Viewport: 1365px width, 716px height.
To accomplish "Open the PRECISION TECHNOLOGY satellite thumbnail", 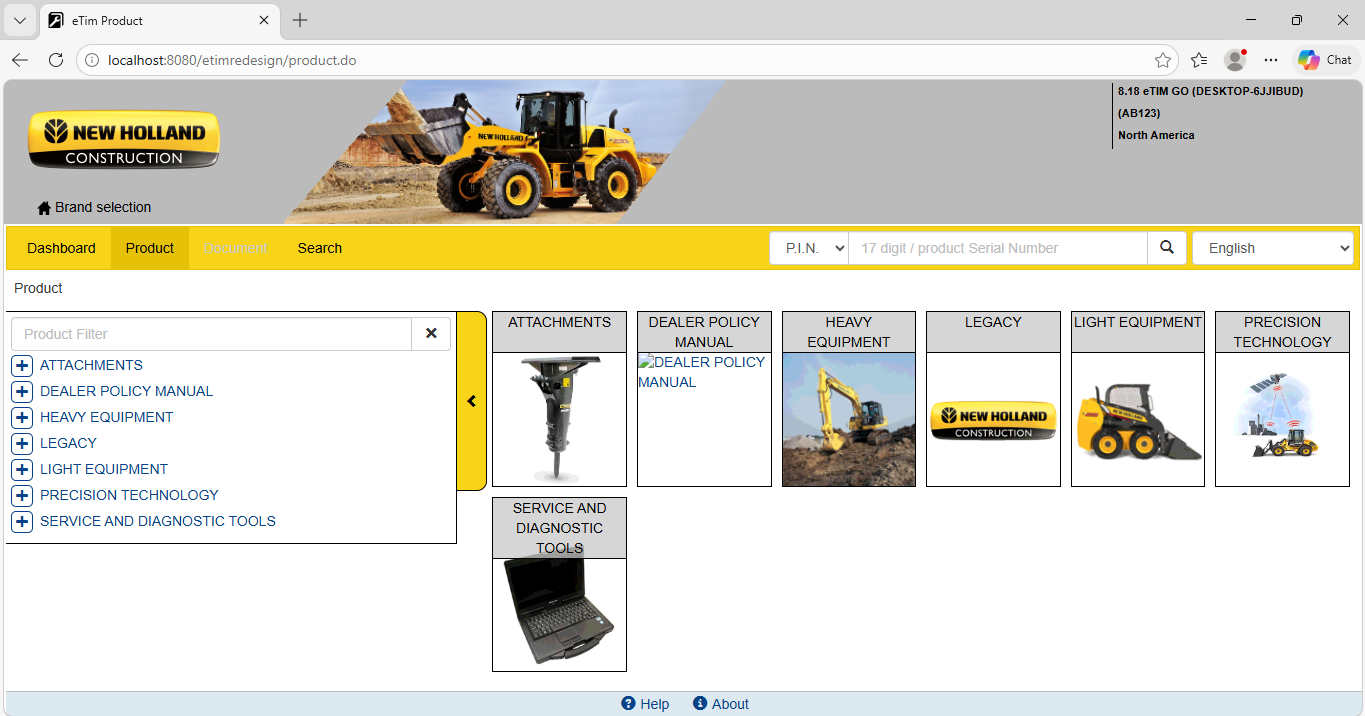I will tap(1282, 420).
